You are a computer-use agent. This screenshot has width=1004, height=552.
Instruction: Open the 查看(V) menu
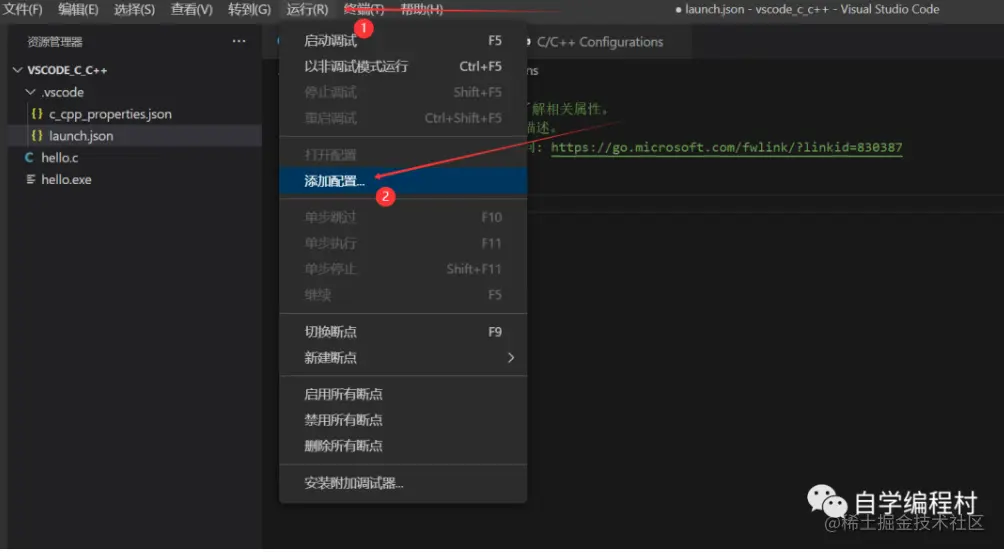pyautogui.click(x=191, y=10)
